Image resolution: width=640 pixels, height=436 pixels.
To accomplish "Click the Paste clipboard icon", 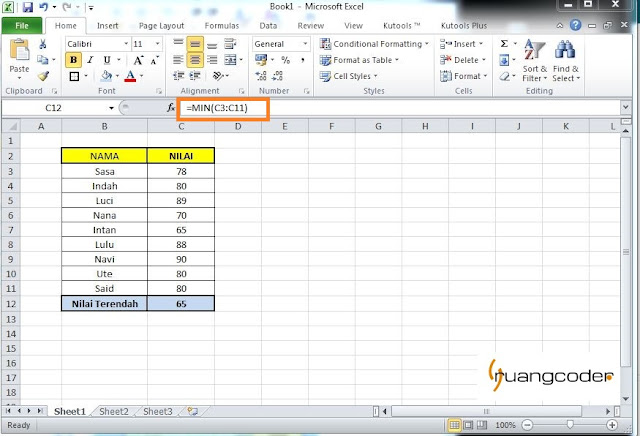I will pyautogui.click(x=19, y=50).
